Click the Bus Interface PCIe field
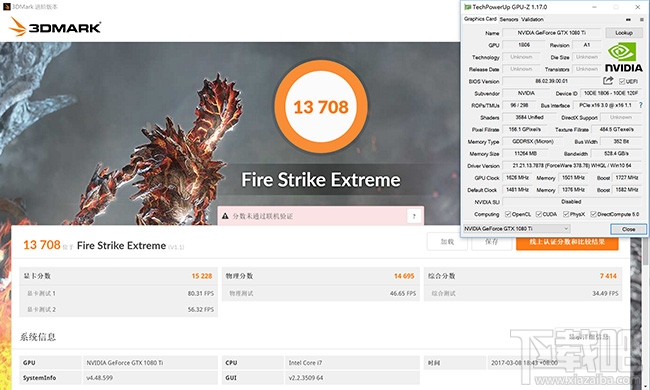Viewport: 650px width, 390px height. [605, 105]
